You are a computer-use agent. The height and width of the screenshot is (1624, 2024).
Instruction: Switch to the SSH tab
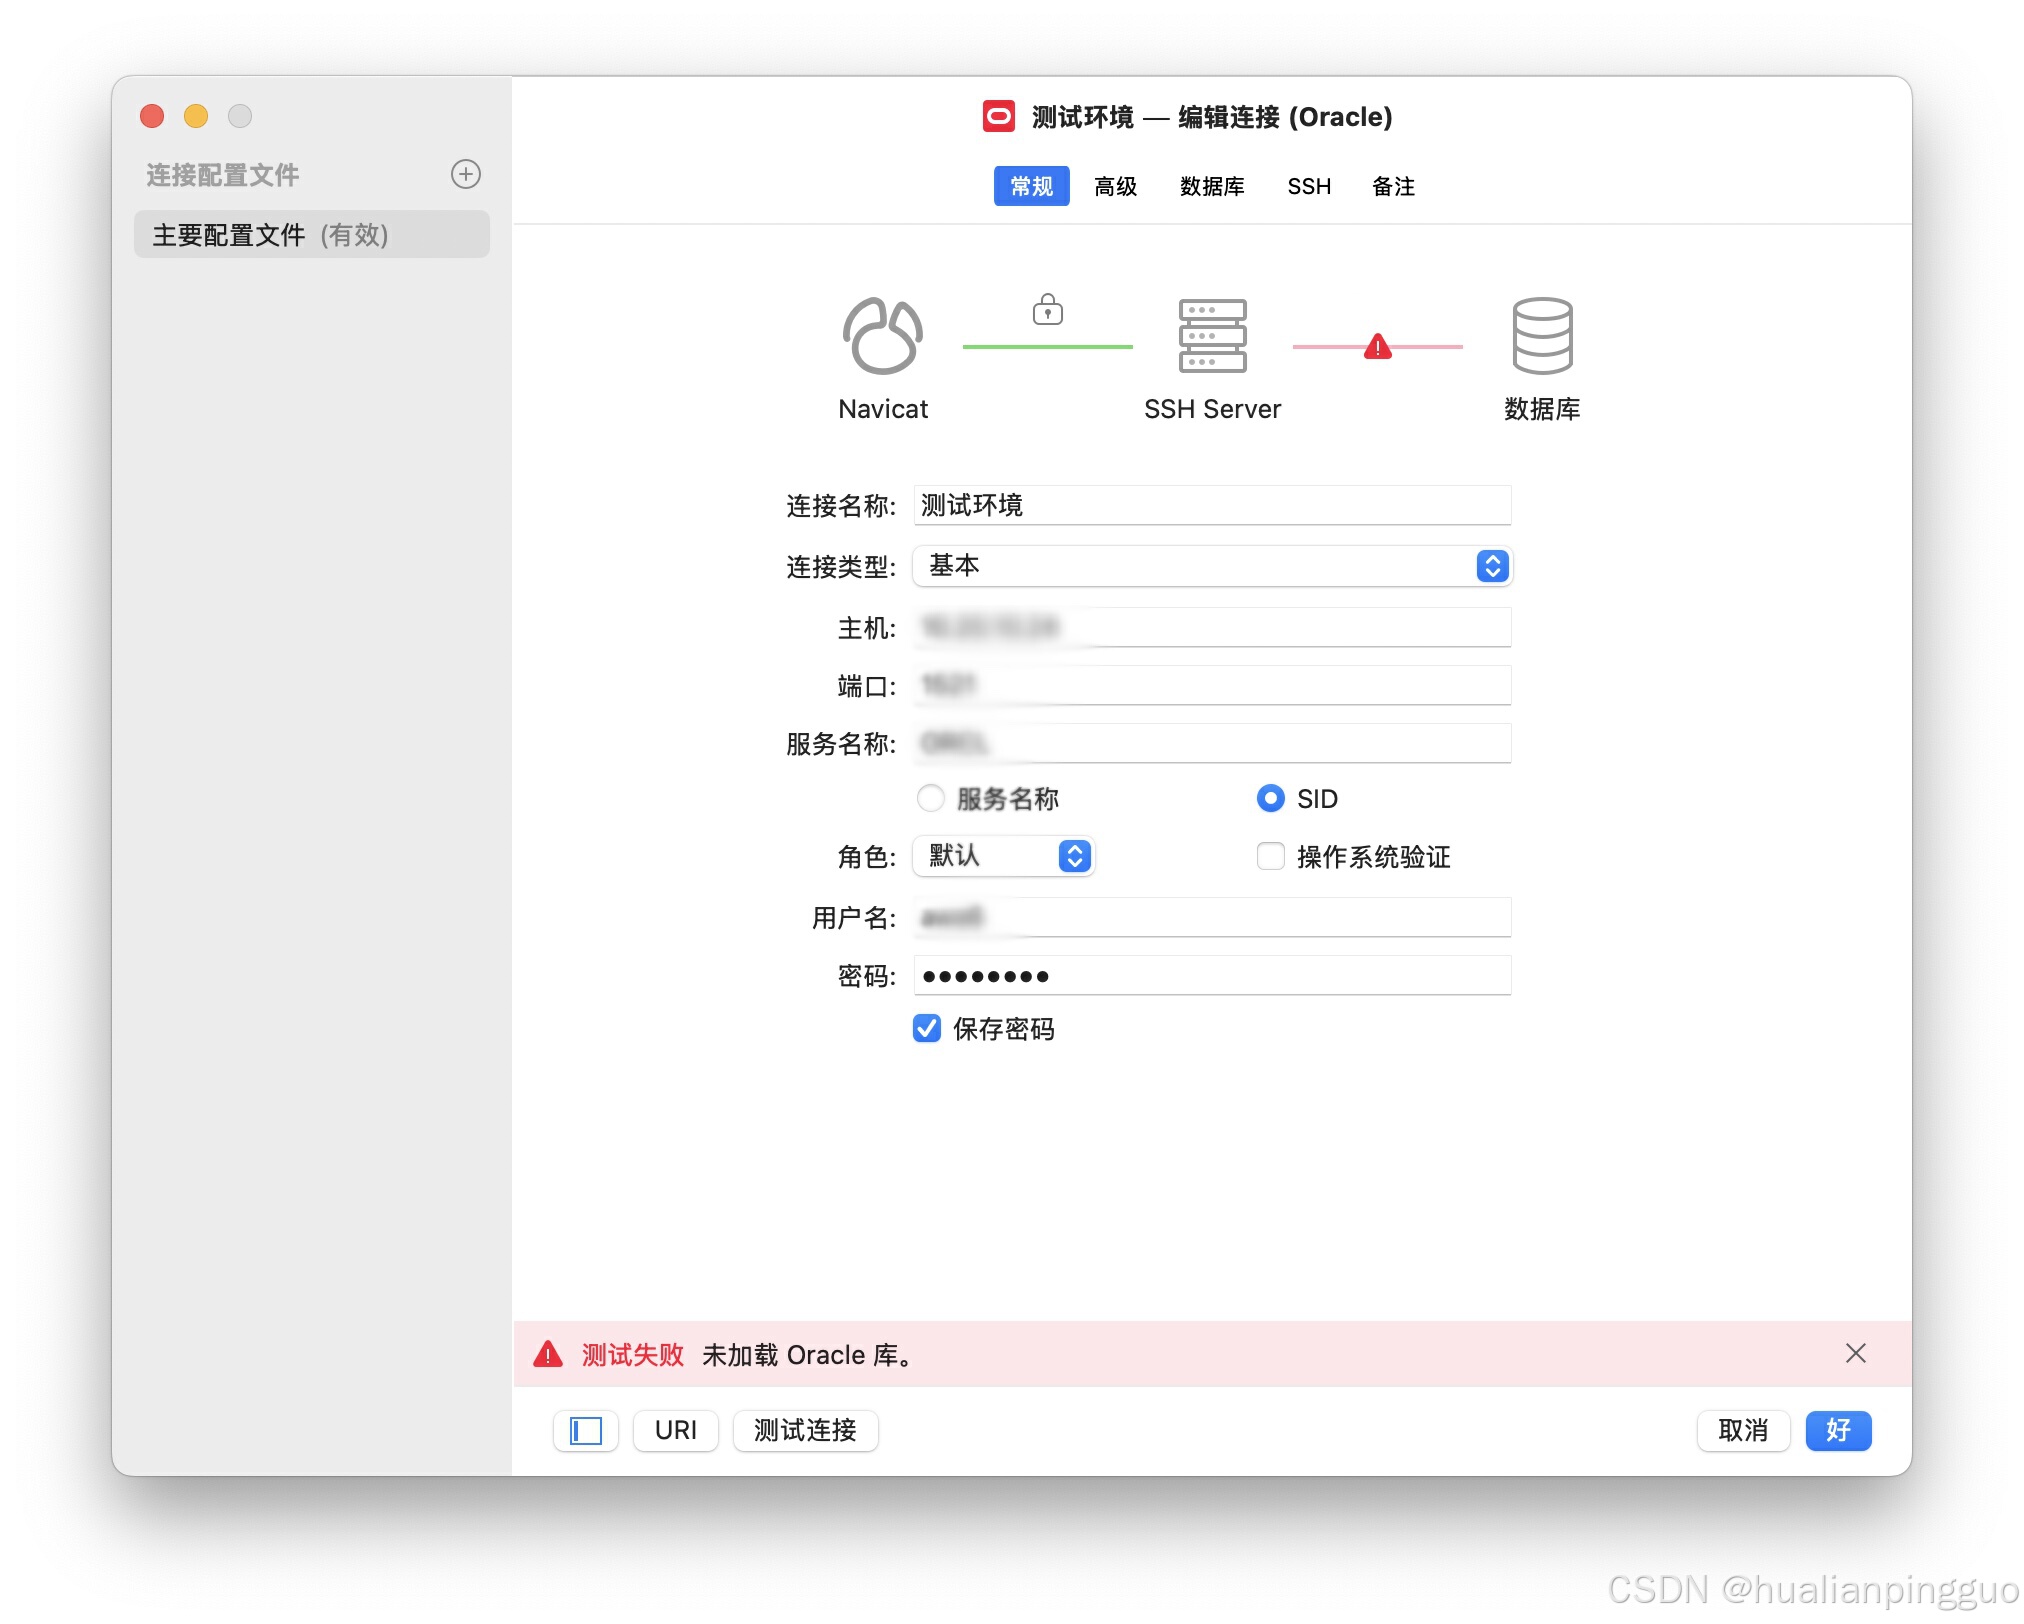point(1309,186)
